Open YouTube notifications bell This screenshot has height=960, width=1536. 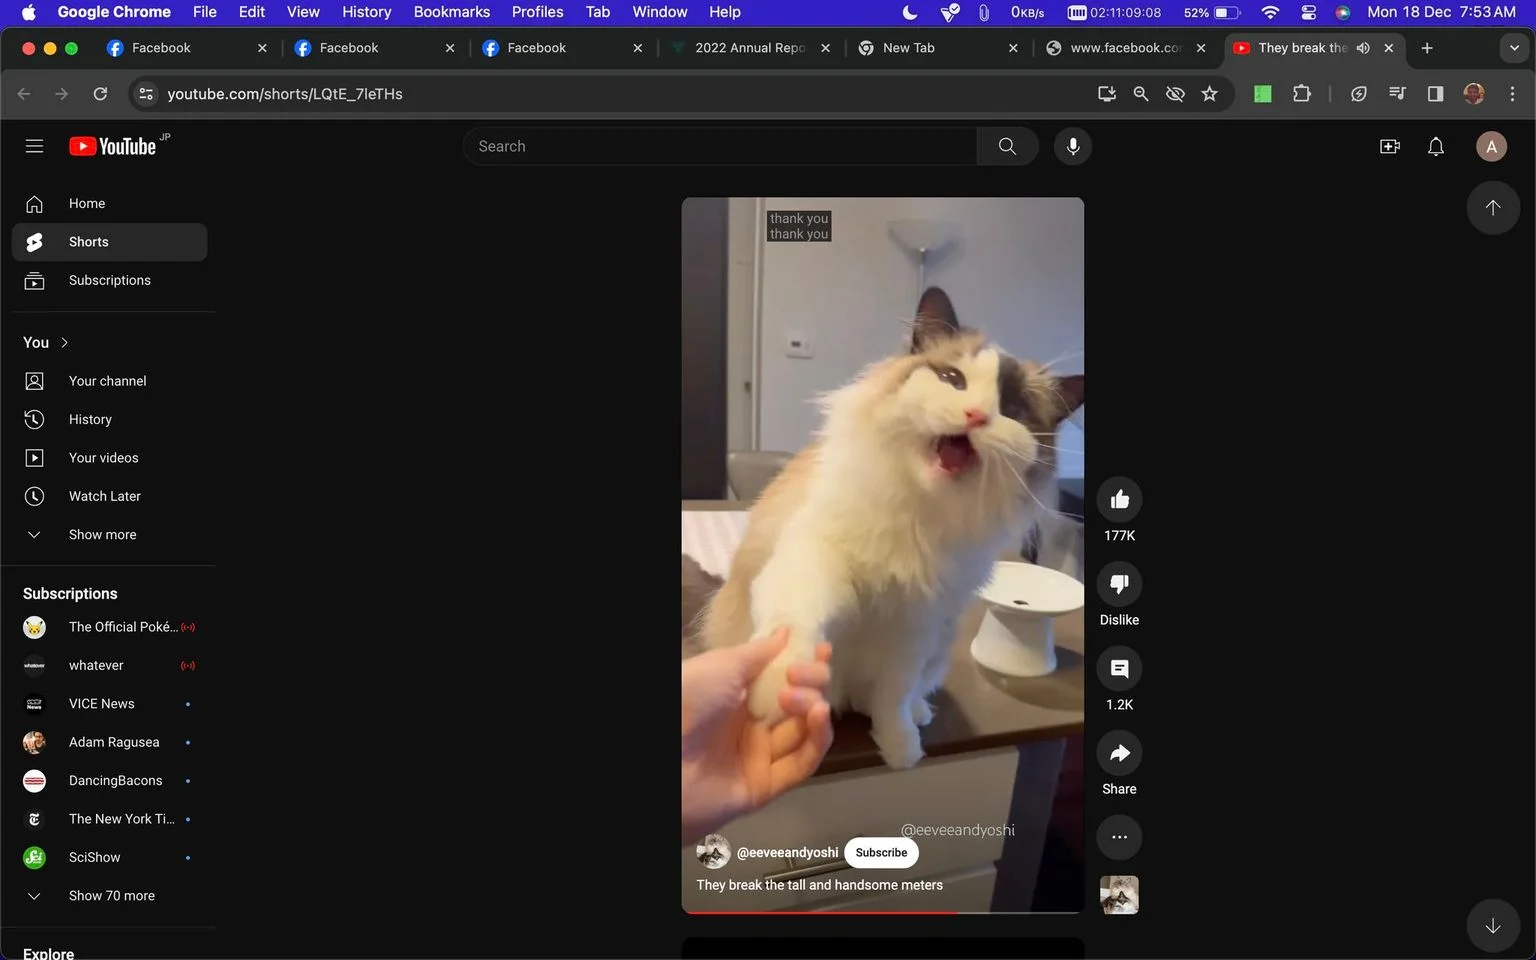pos(1435,147)
